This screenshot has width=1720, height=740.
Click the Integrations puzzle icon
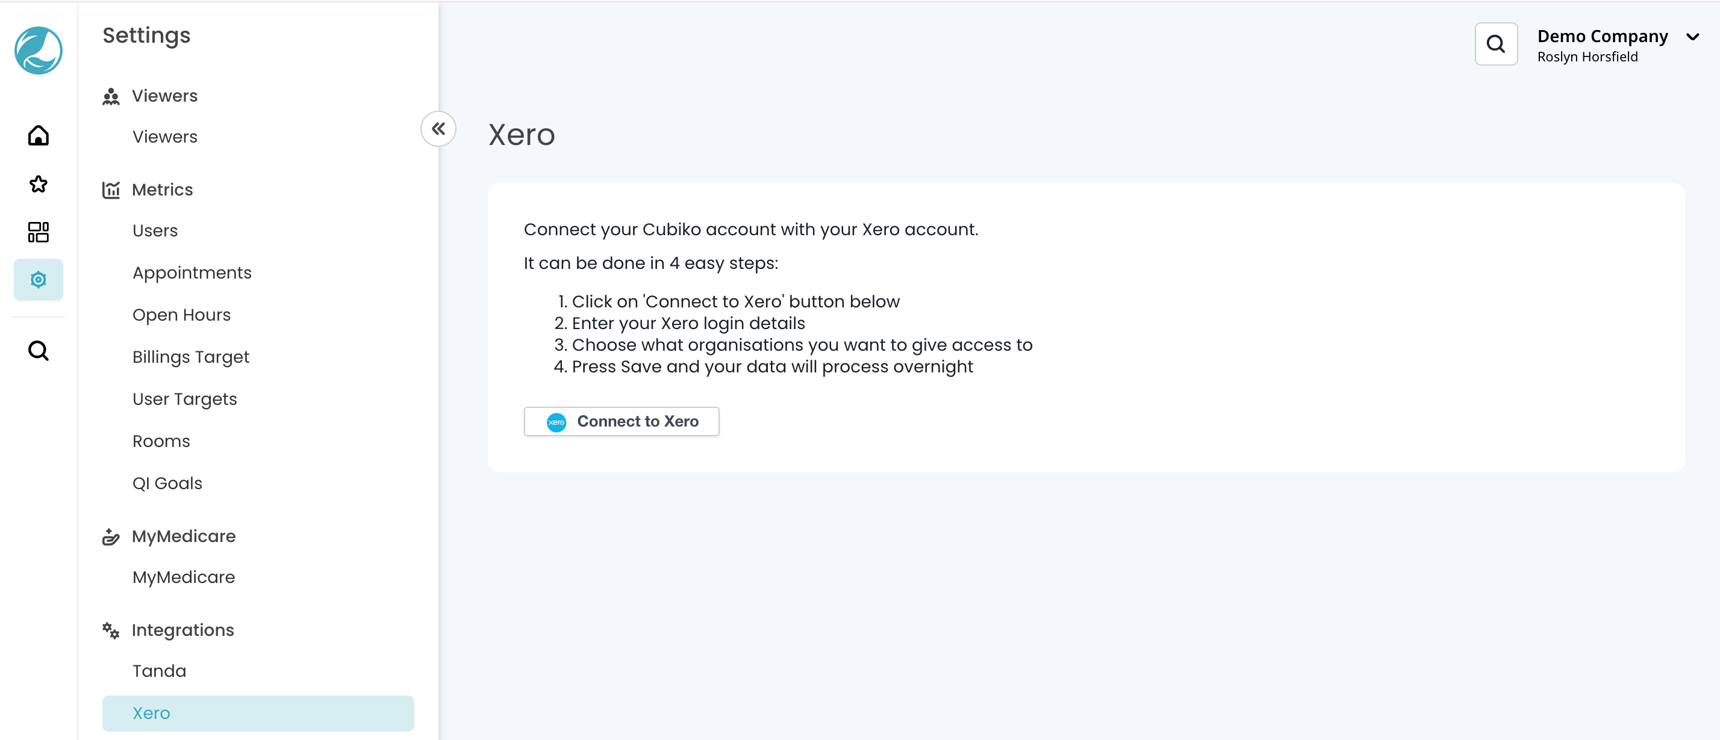click(109, 629)
